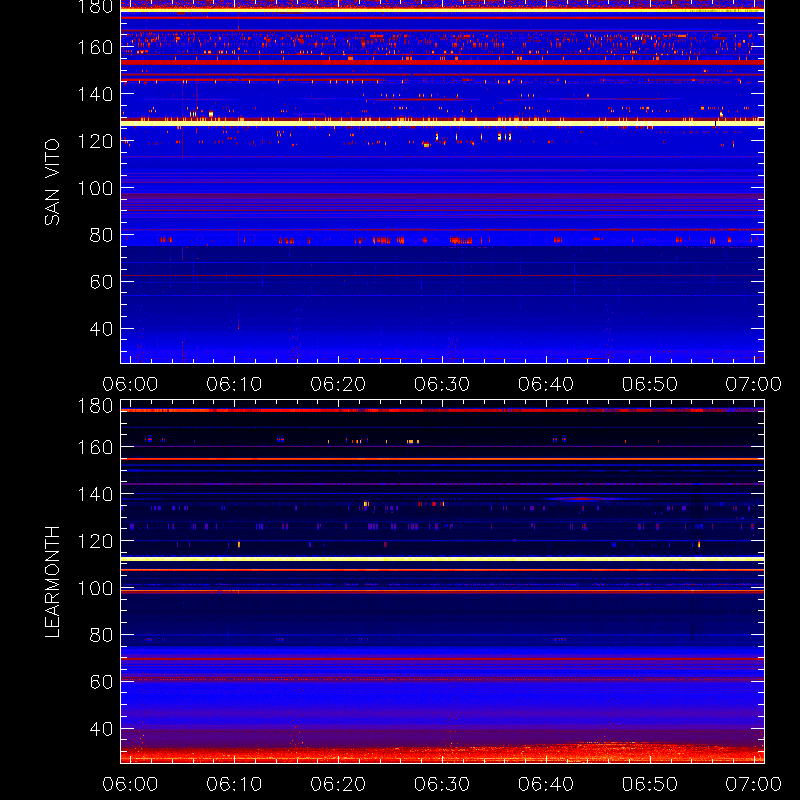
Task: Click the SAN VITO axis label
Action: click(52, 182)
